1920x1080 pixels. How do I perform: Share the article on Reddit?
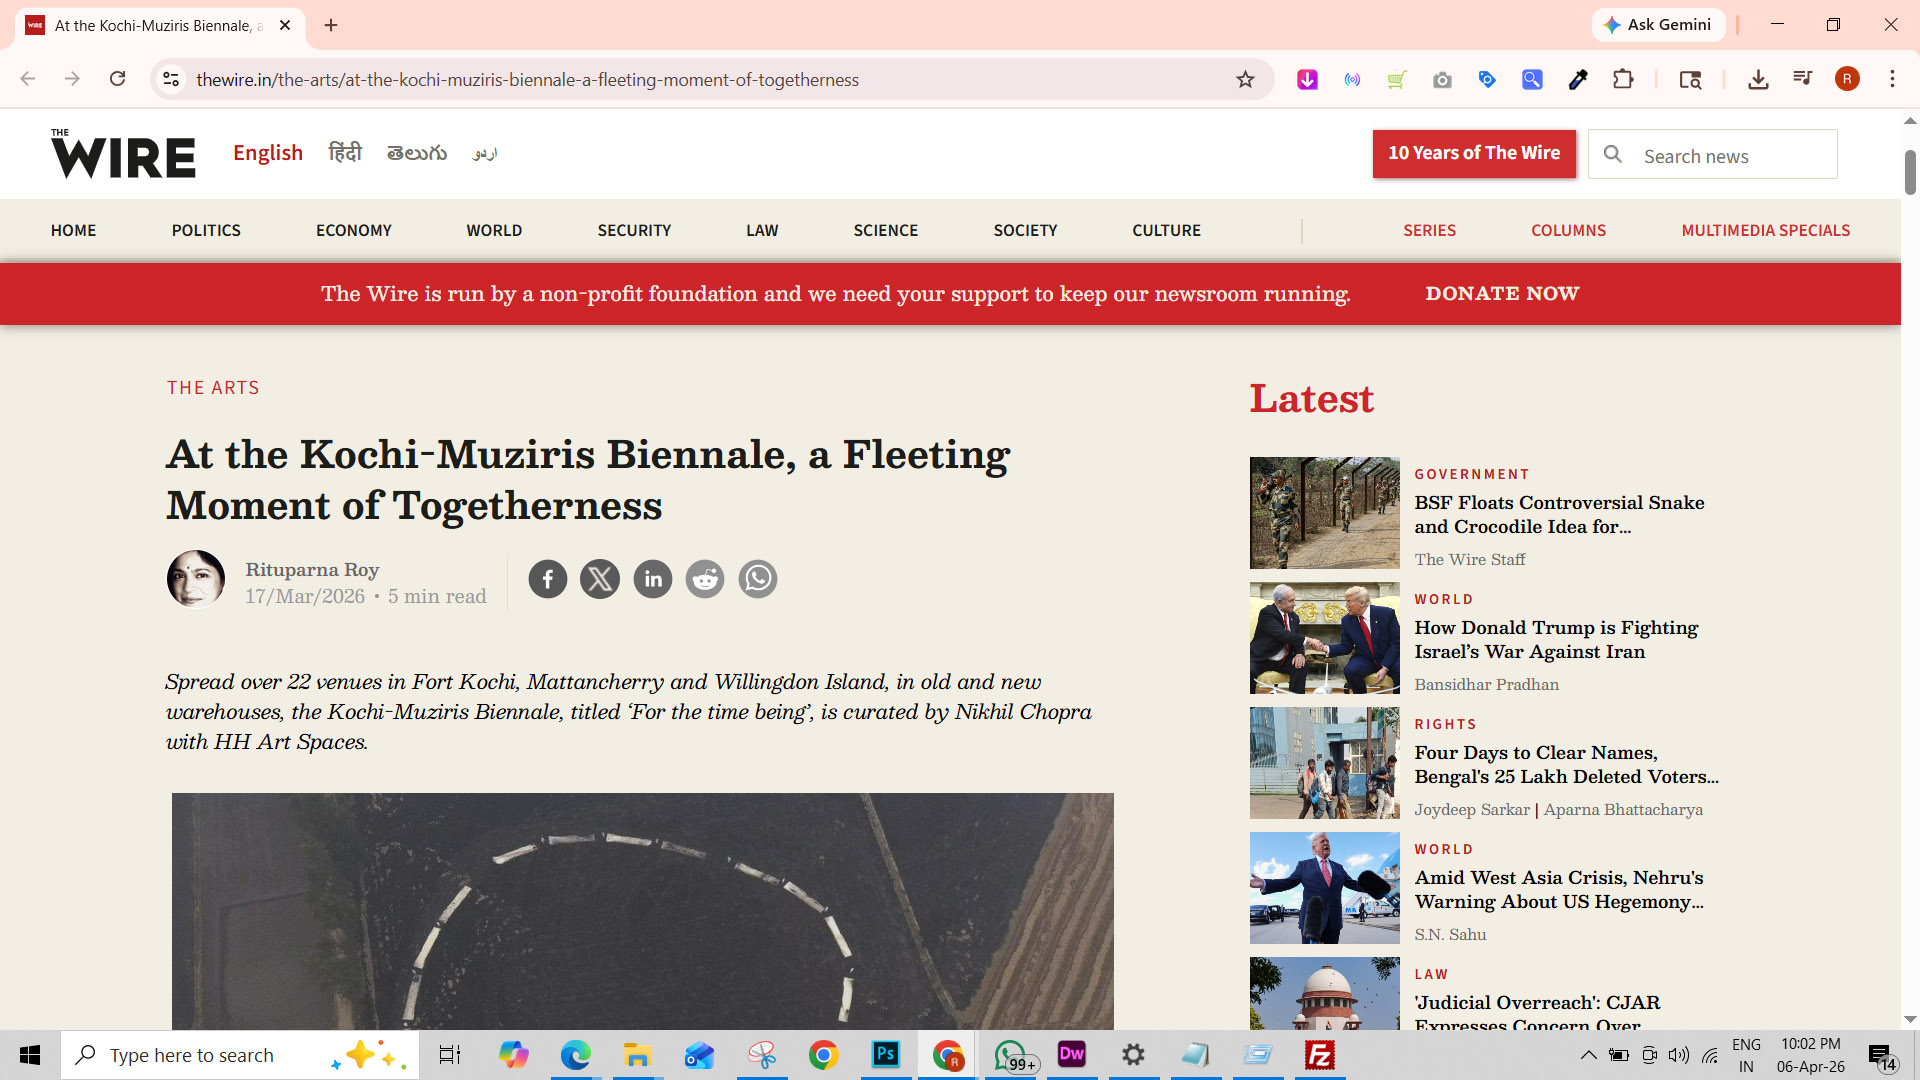705,579
